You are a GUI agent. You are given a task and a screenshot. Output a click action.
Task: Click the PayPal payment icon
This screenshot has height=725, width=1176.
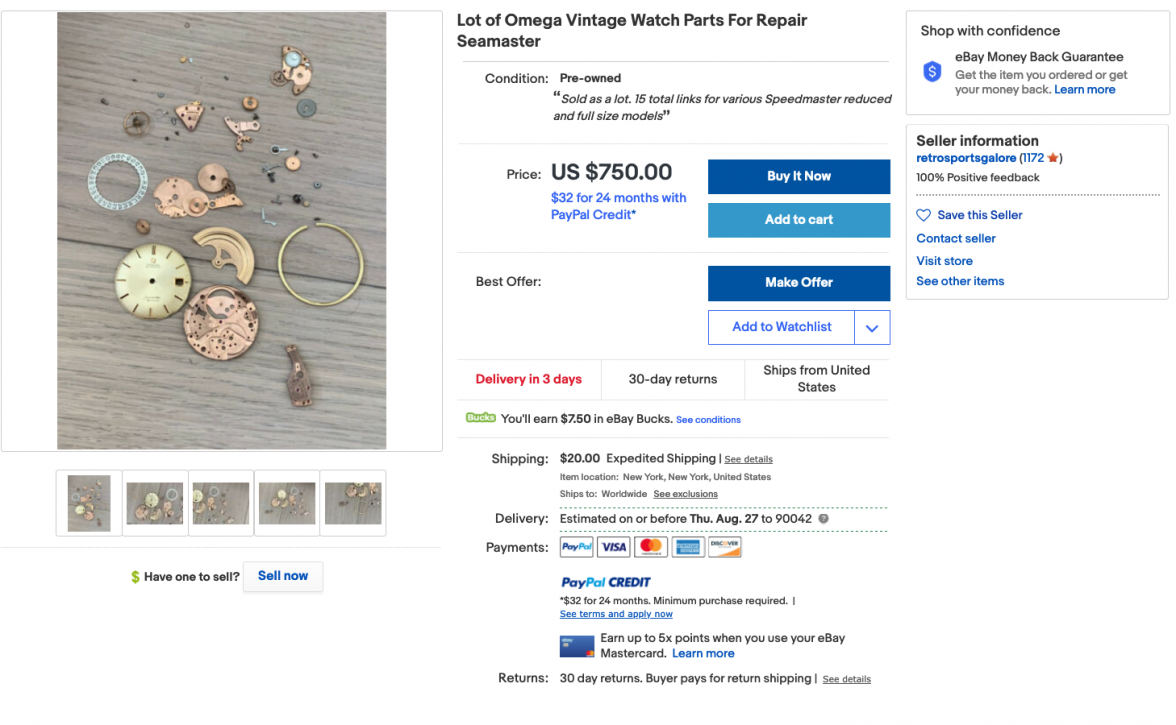[577, 547]
